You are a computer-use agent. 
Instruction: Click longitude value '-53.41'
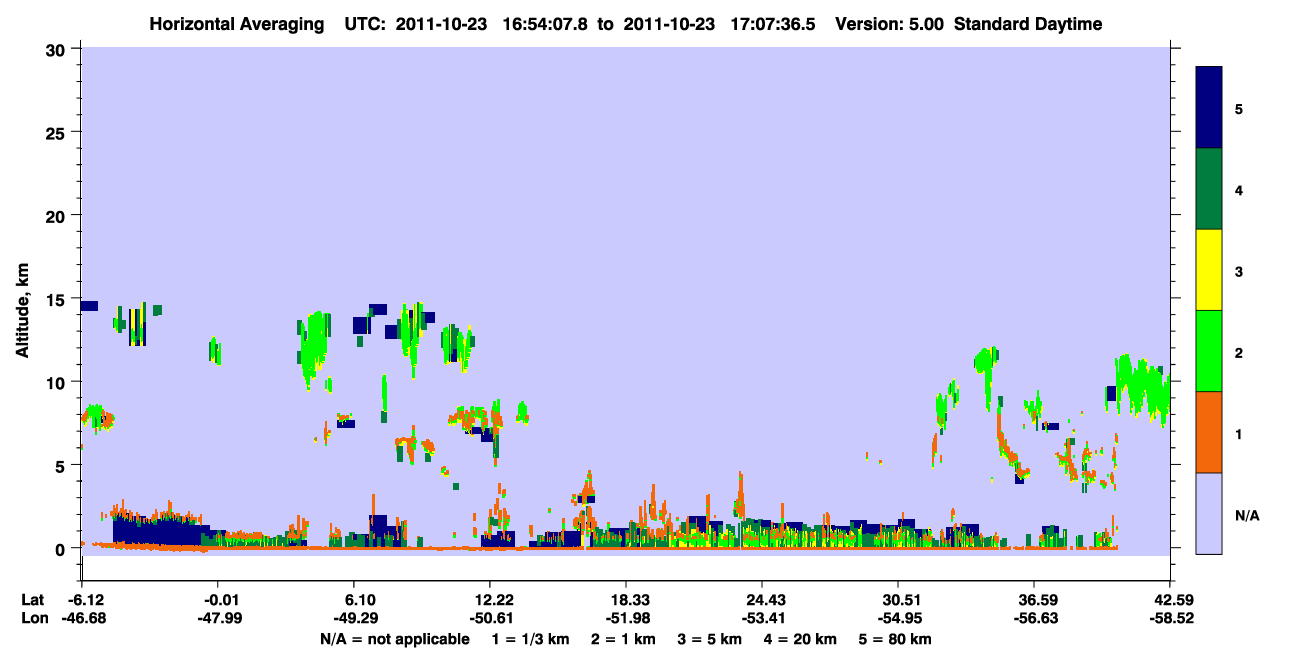[x=762, y=619]
